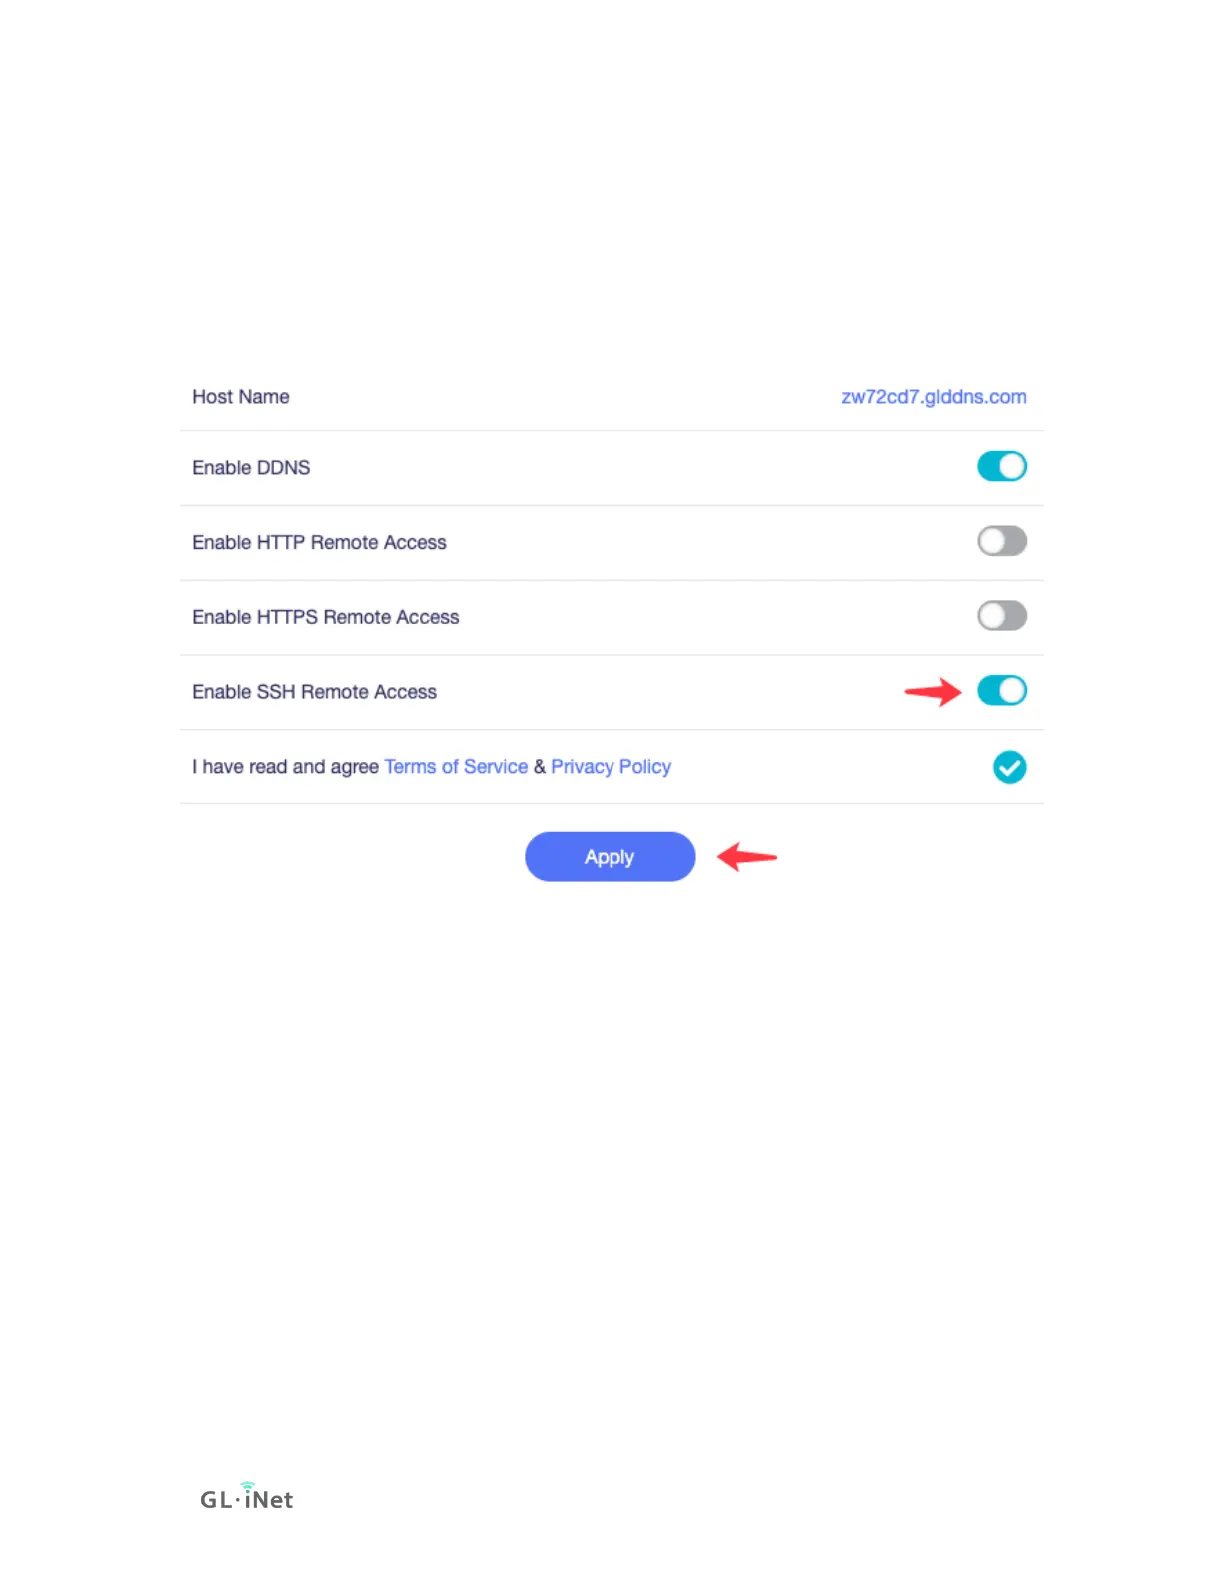This screenshot has width=1224, height=1584.
Task: Turn on HTTPS Remote Access toggle
Action: [x=1002, y=616]
